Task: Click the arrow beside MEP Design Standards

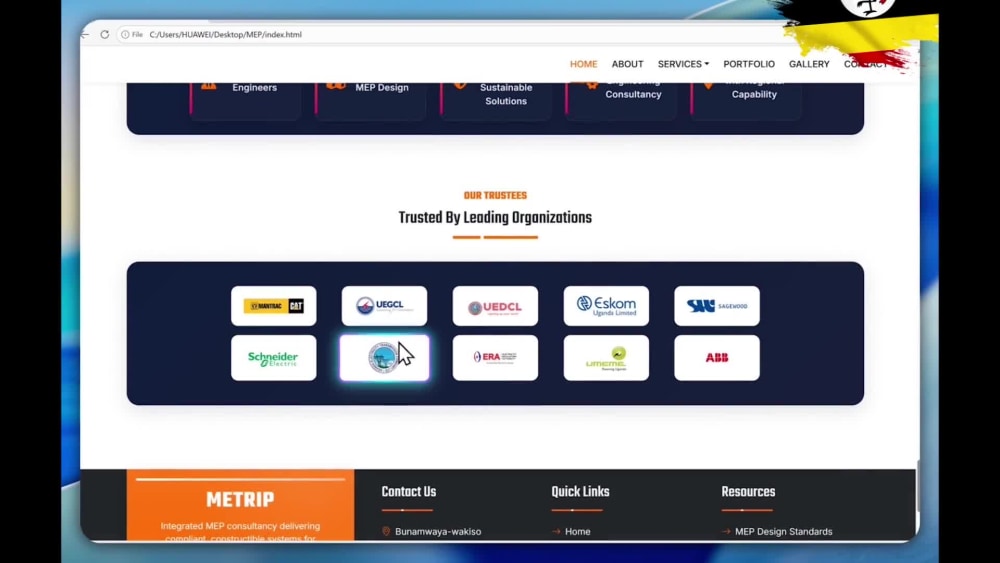Action: (726, 531)
